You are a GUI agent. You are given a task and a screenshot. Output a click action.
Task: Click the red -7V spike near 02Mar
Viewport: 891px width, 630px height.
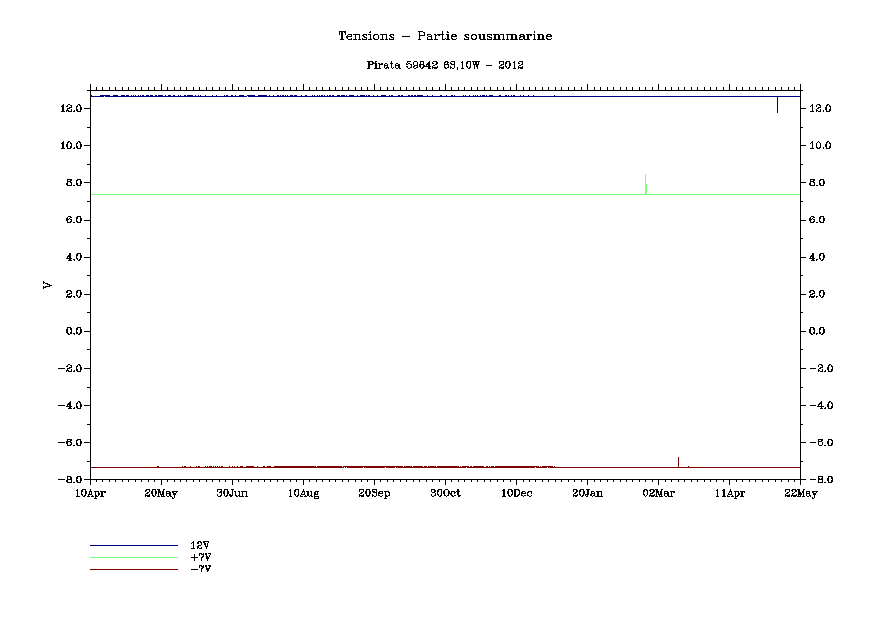click(678, 461)
